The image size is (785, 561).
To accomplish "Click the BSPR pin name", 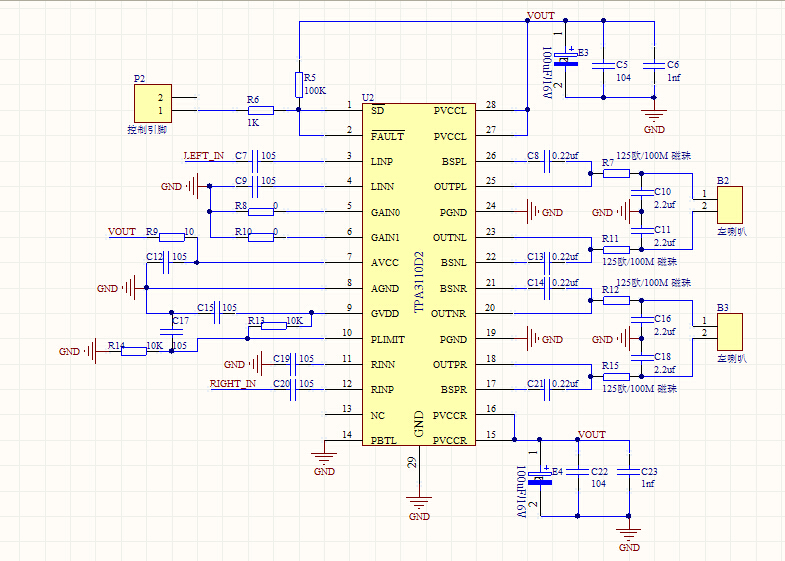I will point(454,390).
